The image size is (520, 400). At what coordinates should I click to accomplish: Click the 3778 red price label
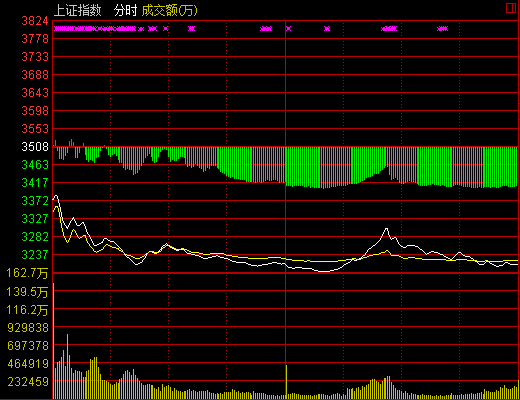click(x=35, y=39)
